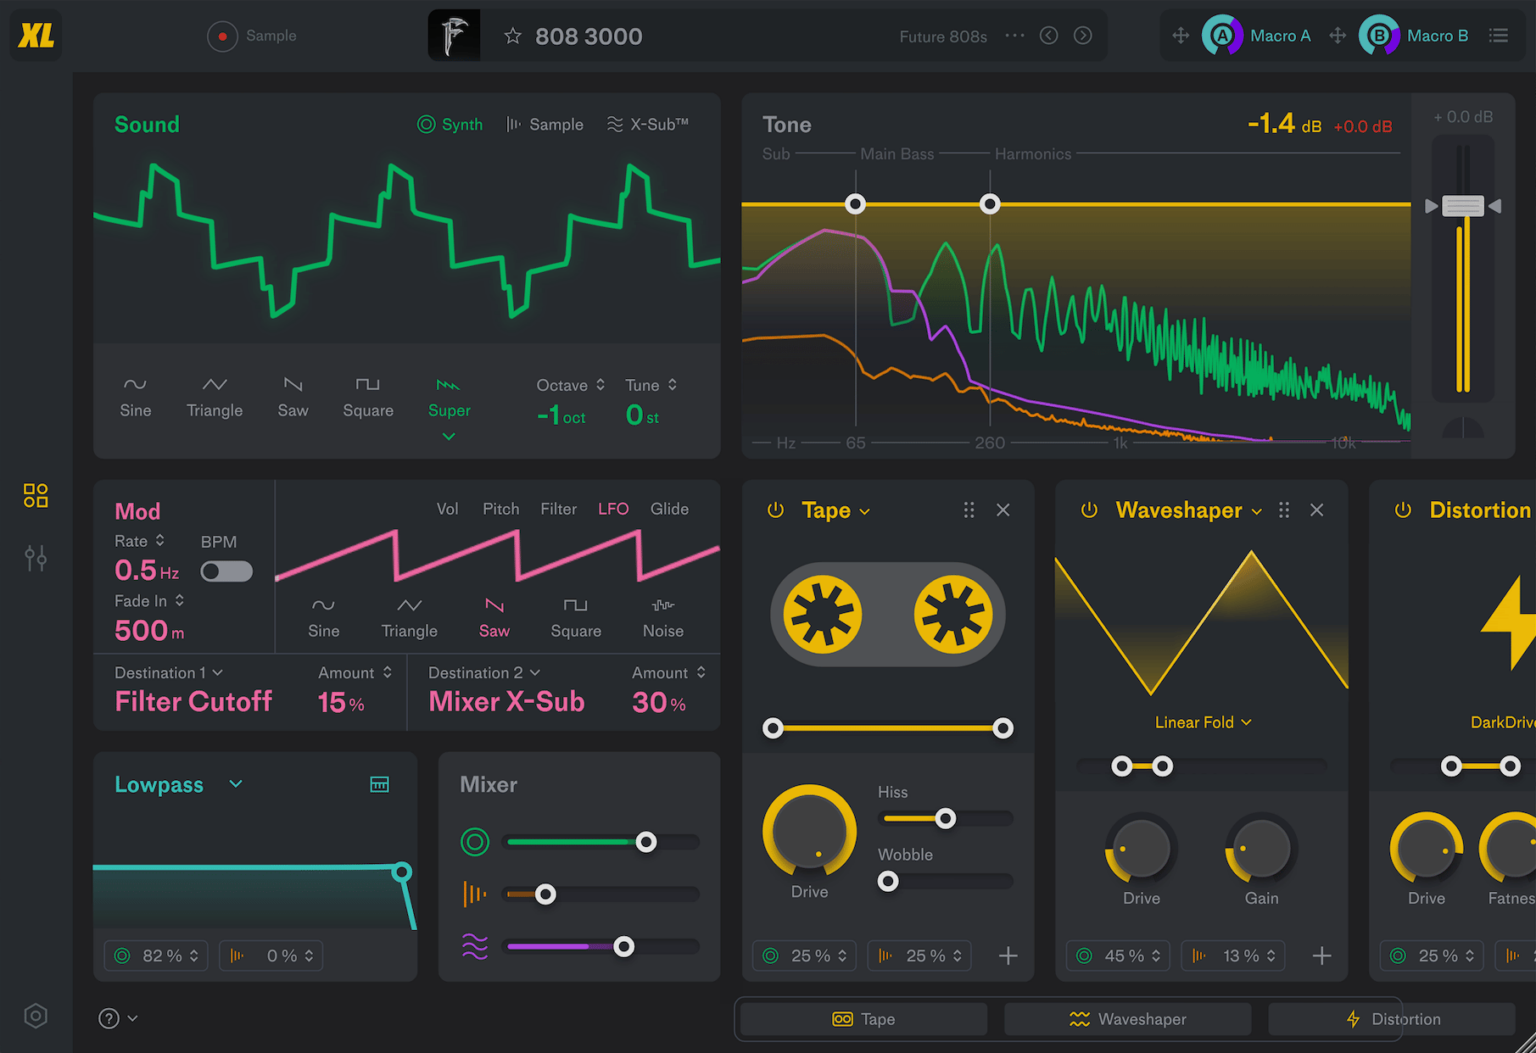Switch to the Sample tab in the Sound panel
Screen dimensions: 1536x1053
click(x=544, y=124)
